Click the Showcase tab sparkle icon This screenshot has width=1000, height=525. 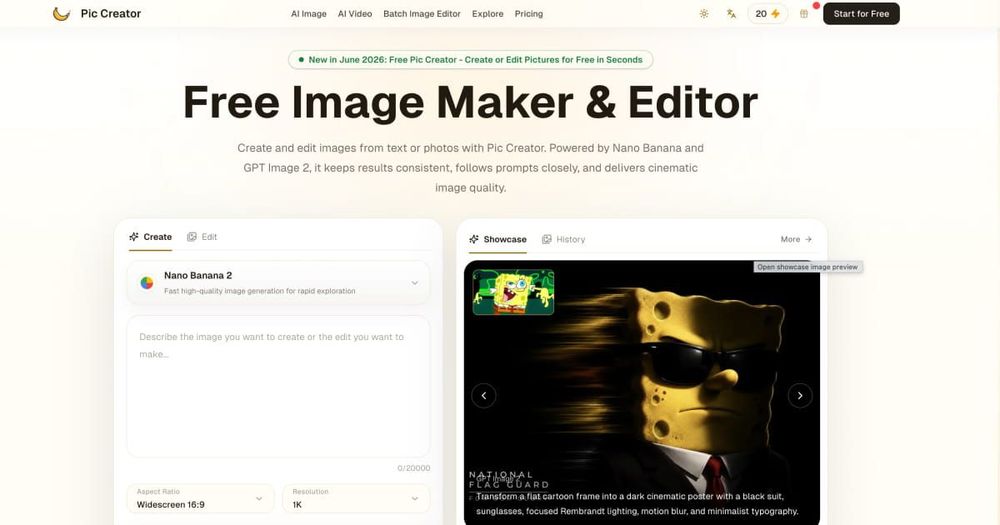point(474,239)
